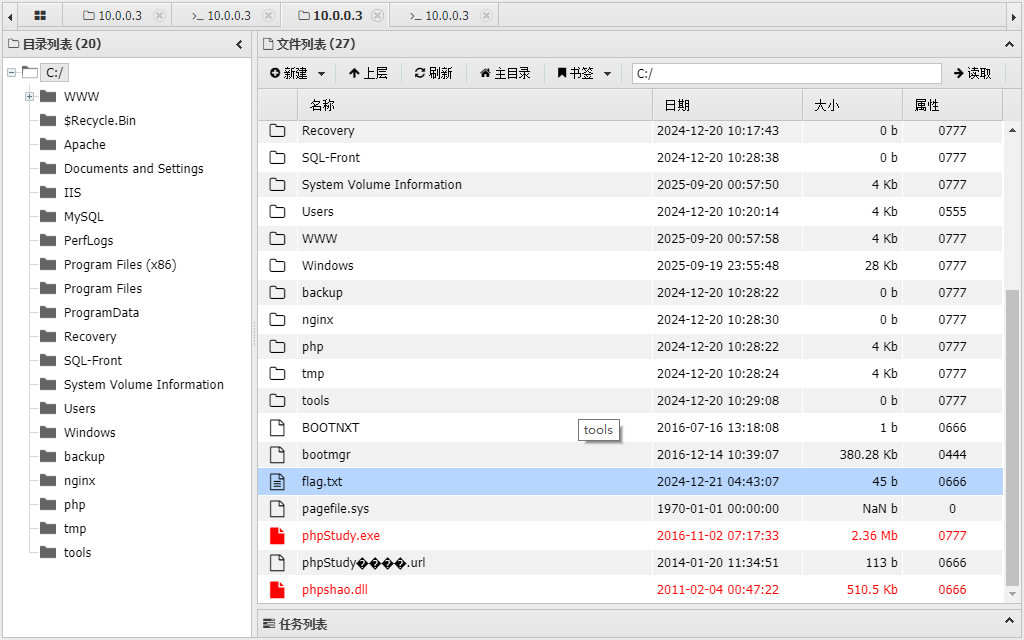Click the bootmgr file icon
The height and width of the screenshot is (640, 1024).
tap(278, 455)
